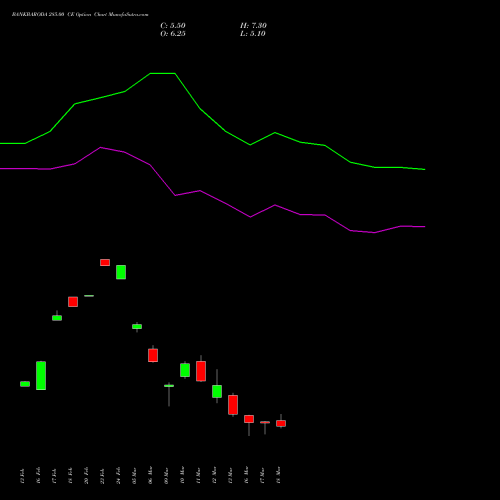Select the 16 Feb date label
The image size is (500, 500).
pos(38,475)
